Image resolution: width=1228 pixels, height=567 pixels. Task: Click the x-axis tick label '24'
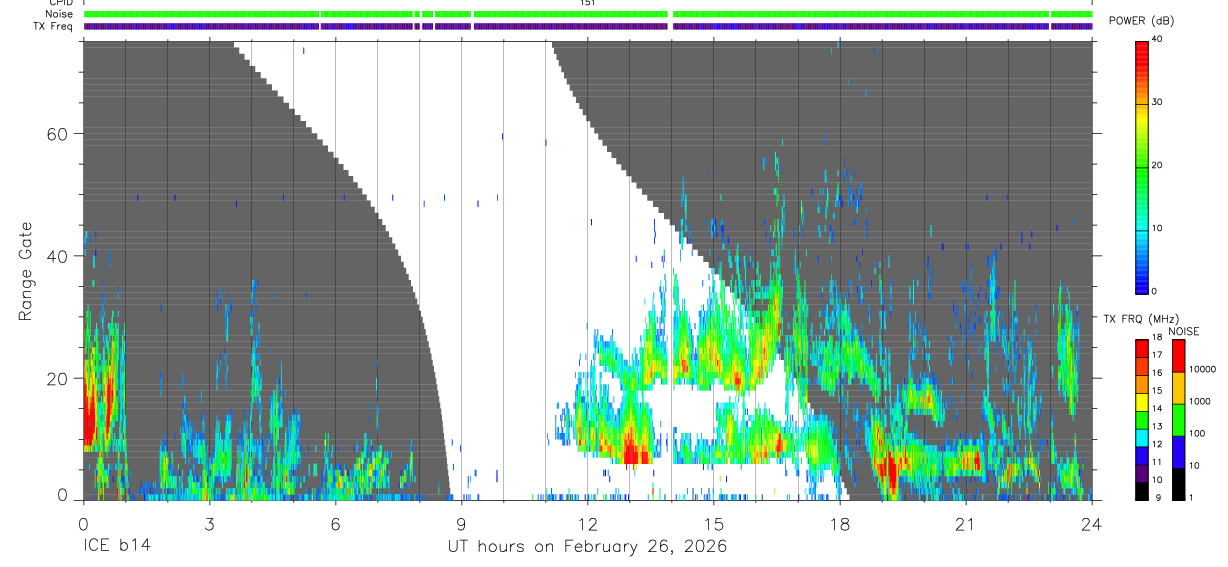click(x=1092, y=523)
